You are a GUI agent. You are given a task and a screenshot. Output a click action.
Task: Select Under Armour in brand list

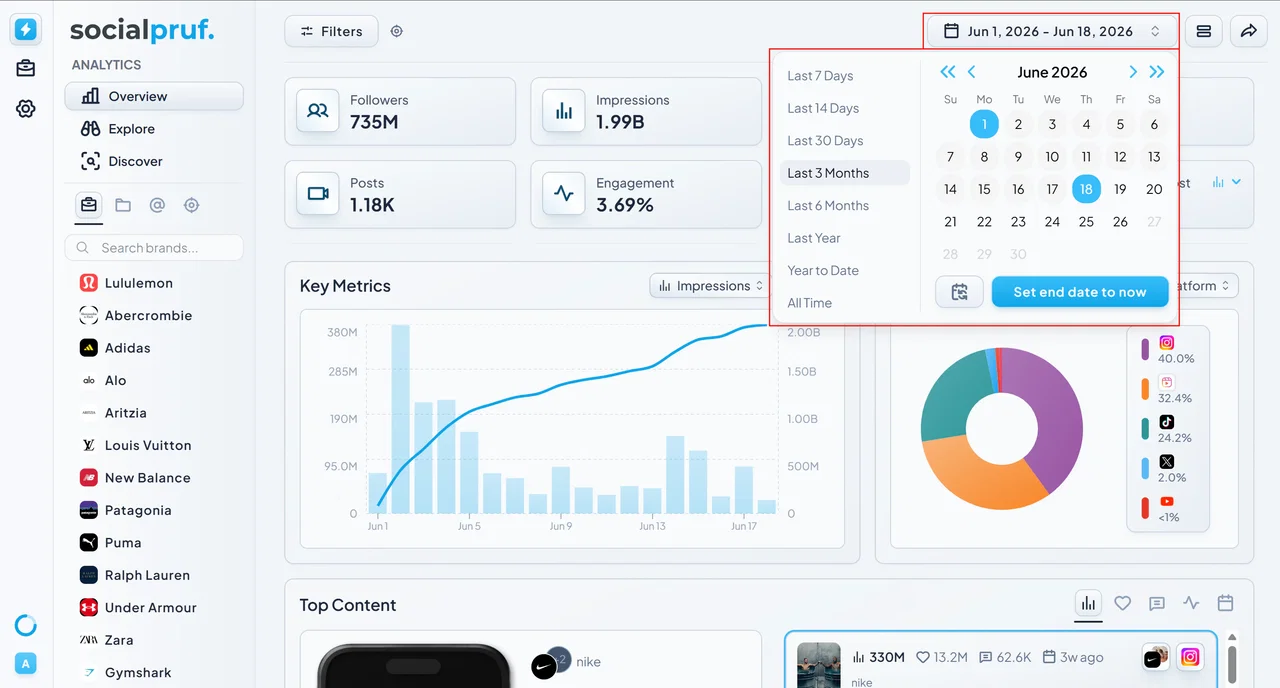click(154, 608)
